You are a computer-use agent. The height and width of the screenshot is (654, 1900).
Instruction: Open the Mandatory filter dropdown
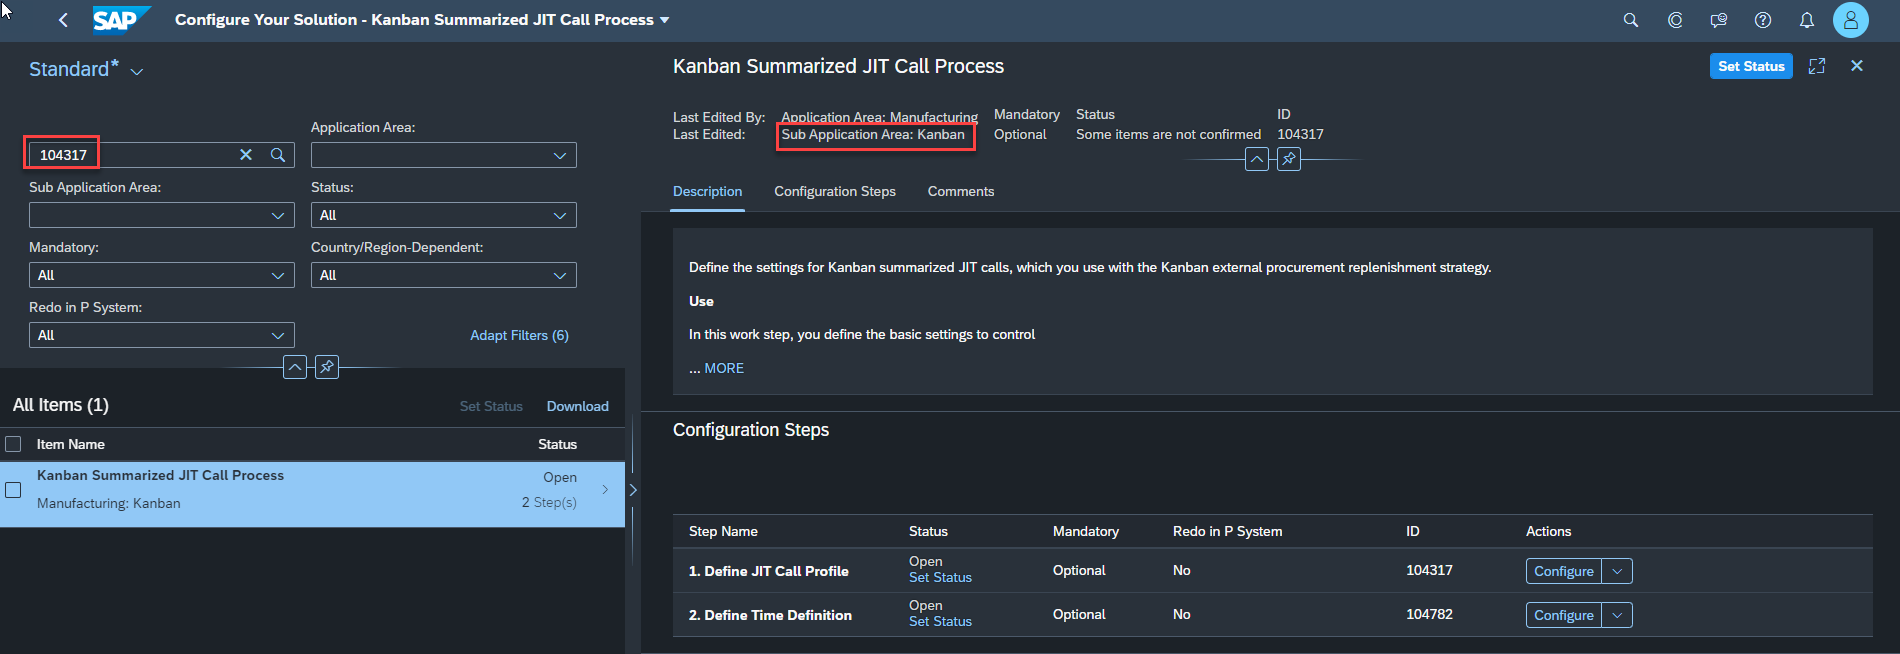[278, 275]
